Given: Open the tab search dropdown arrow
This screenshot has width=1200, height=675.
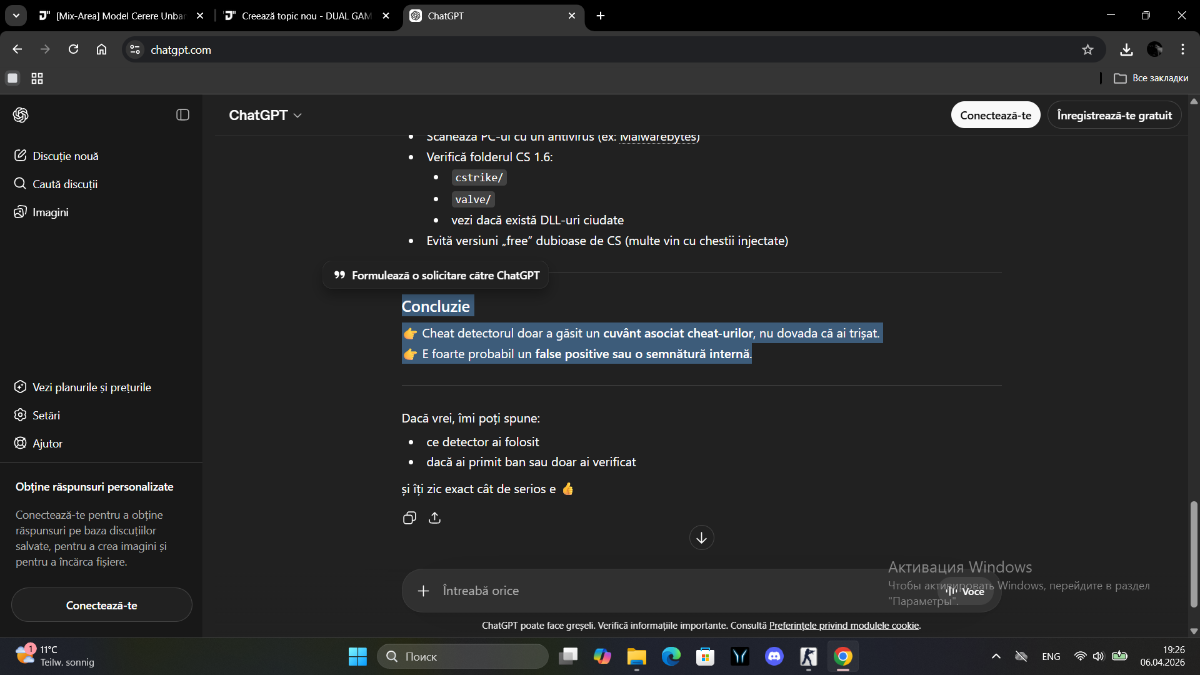Looking at the screenshot, I should click(16, 16).
